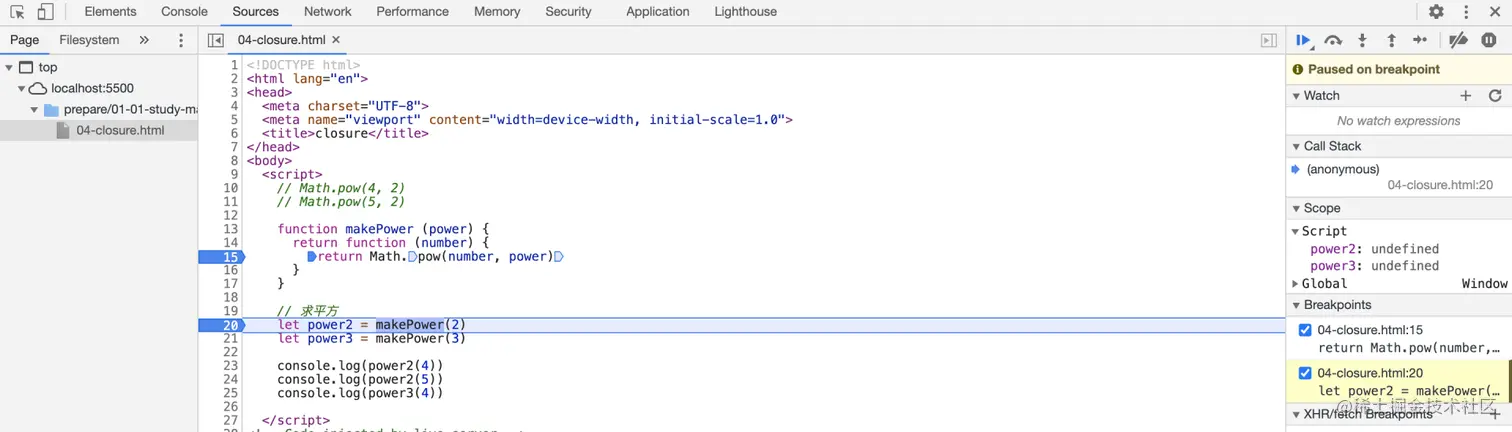The image size is (1512, 432).
Task: Open the navigator pane three-dot menu
Action: click(181, 40)
